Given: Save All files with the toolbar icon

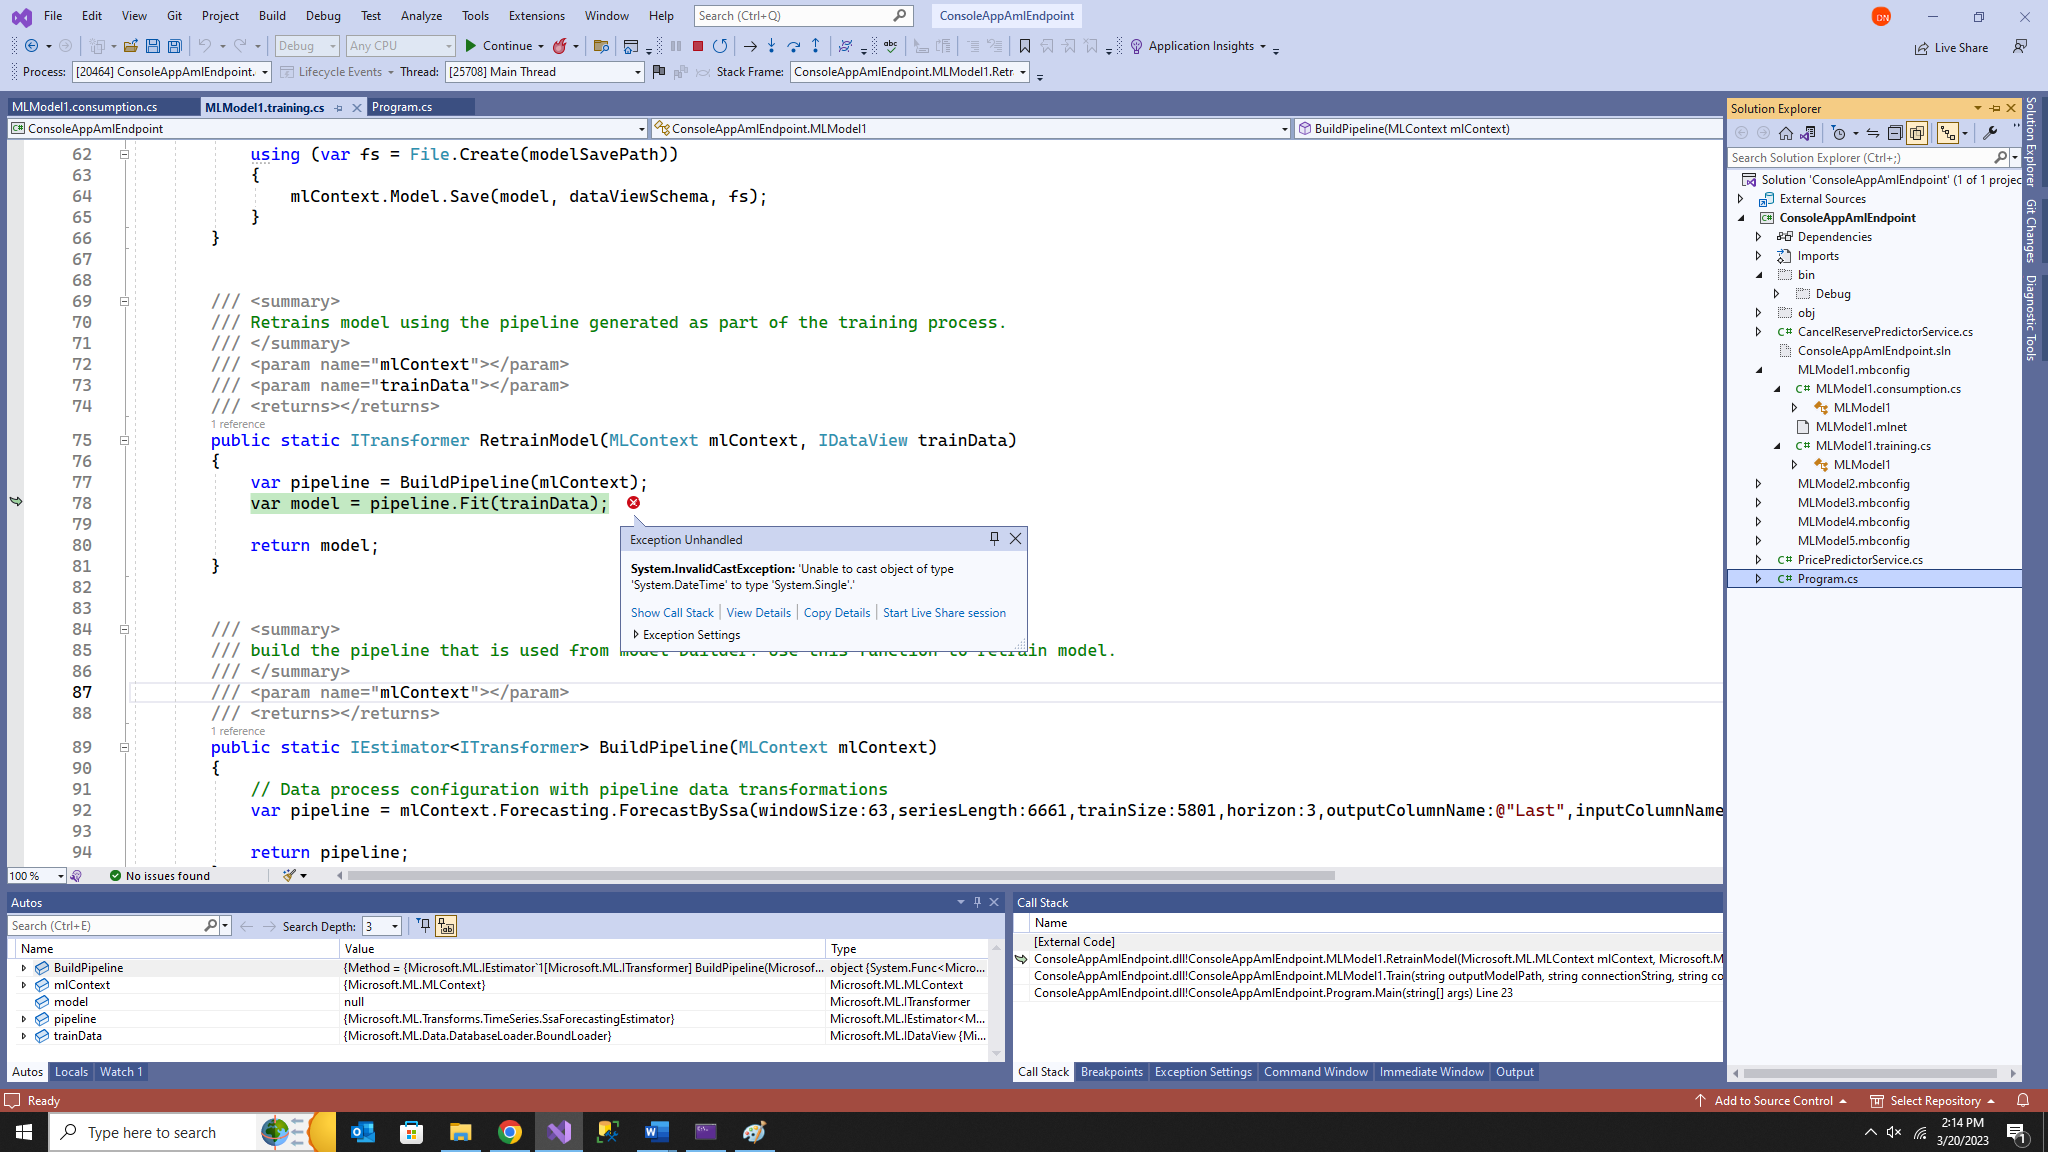Looking at the screenshot, I should tap(174, 46).
